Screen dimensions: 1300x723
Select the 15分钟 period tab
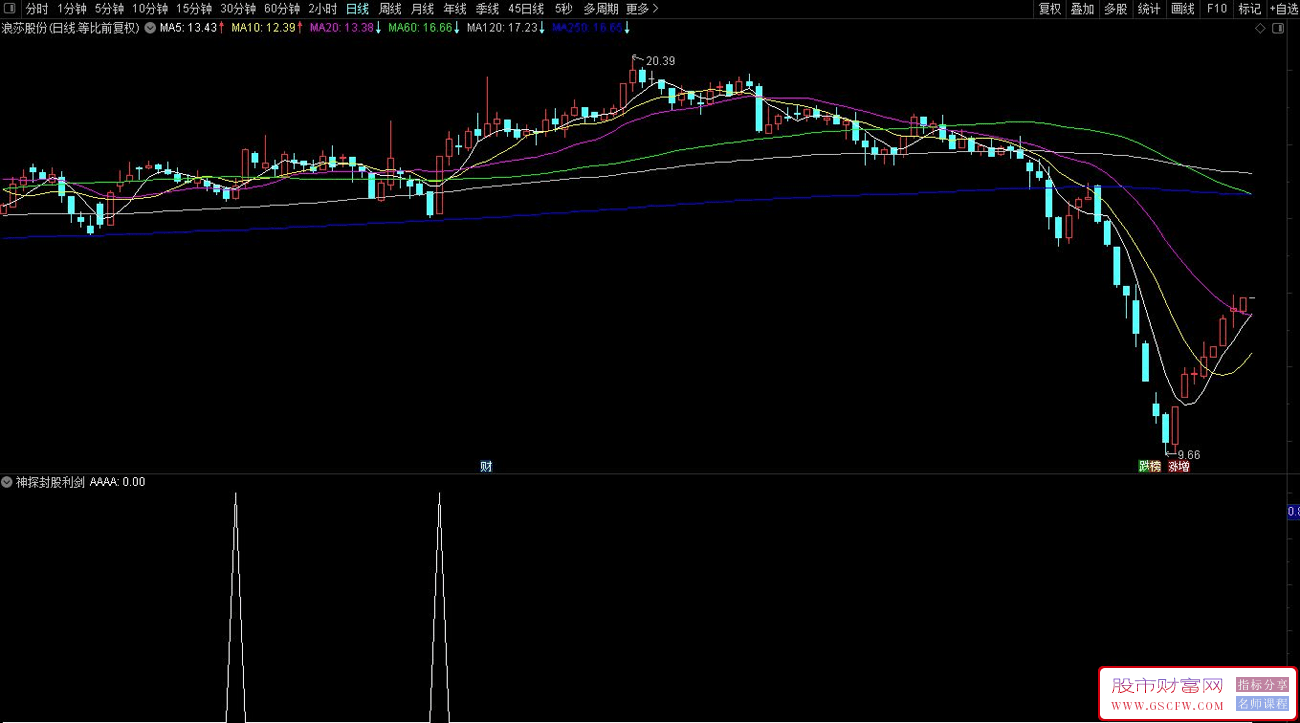point(194,9)
